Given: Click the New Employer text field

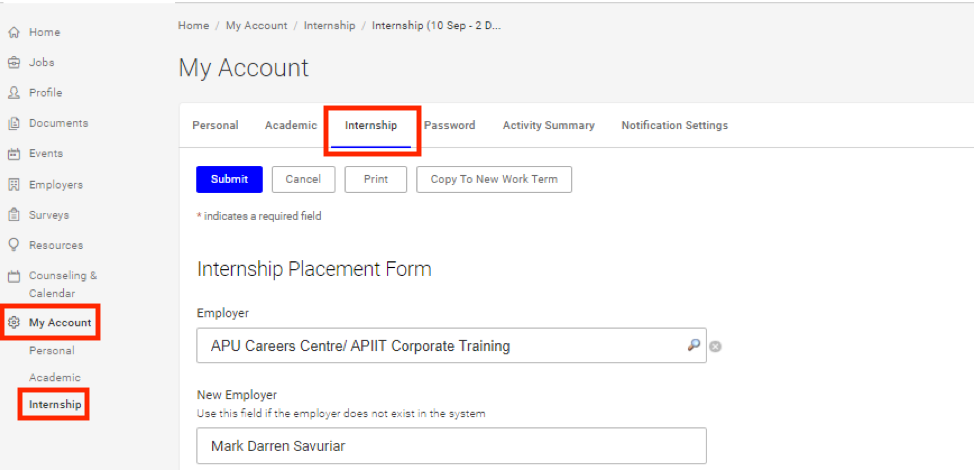Looking at the screenshot, I should point(451,445).
